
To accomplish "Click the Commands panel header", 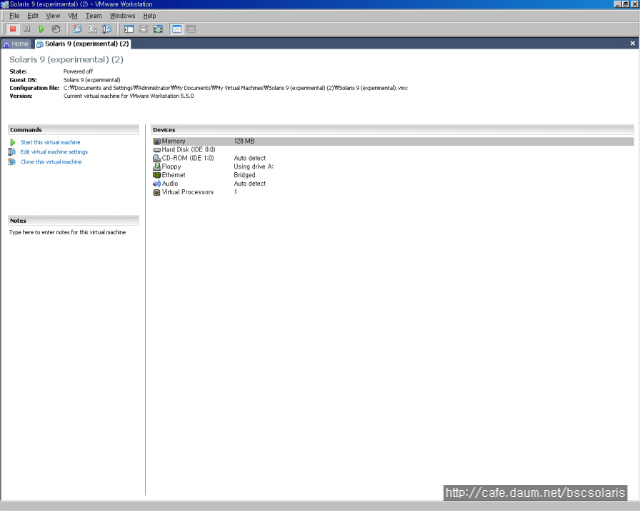I will click(x=73, y=130).
